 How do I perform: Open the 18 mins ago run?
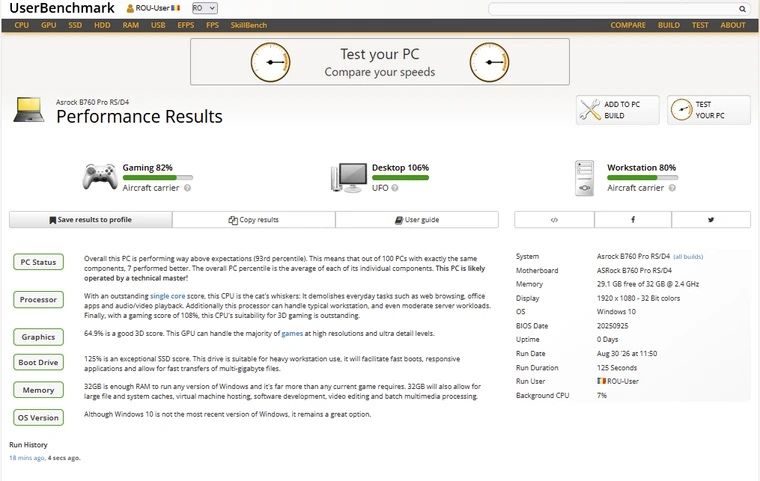click(27, 458)
